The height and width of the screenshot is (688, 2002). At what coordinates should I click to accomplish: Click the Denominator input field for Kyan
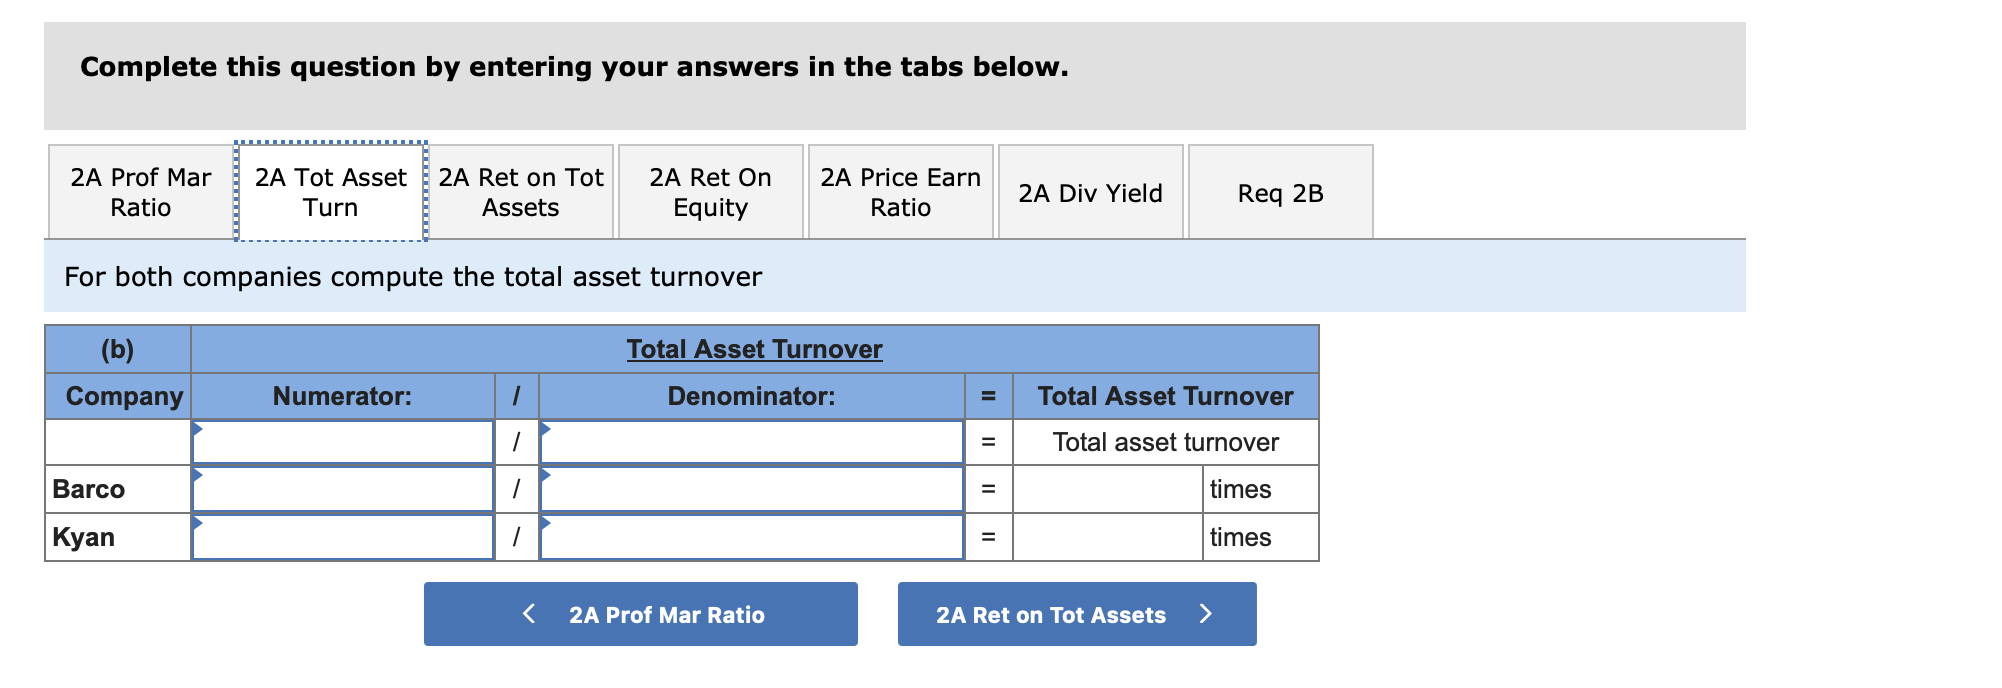pyautogui.click(x=752, y=537)
